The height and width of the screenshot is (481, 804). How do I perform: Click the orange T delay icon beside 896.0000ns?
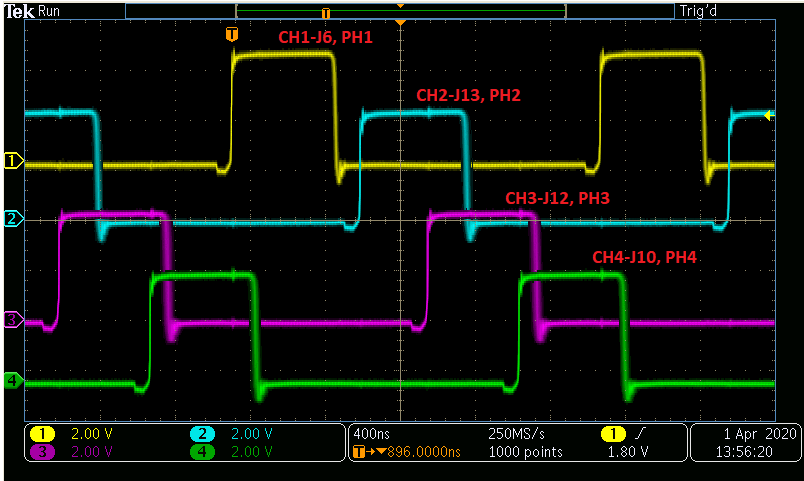click(359, 452)
